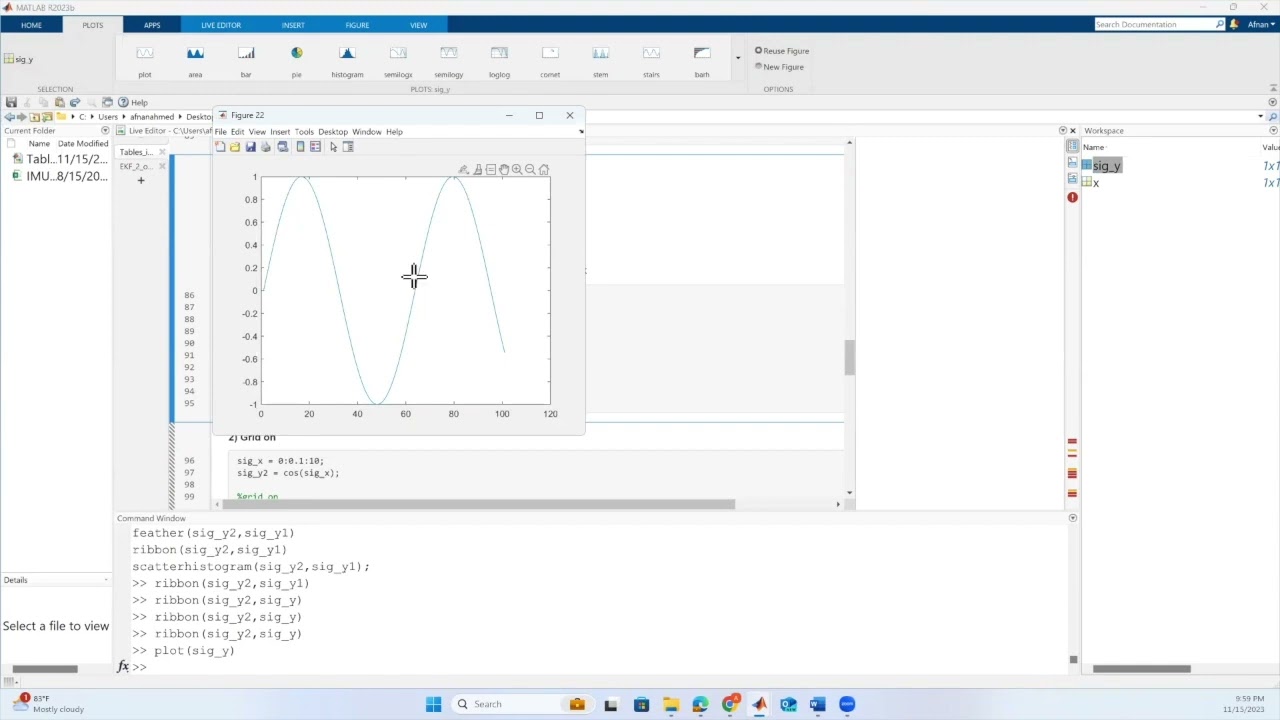This screenshot has width=1280, height=720.
Task: Open MATLAB Help question mark icon
Action: click(x=123, y=102)
